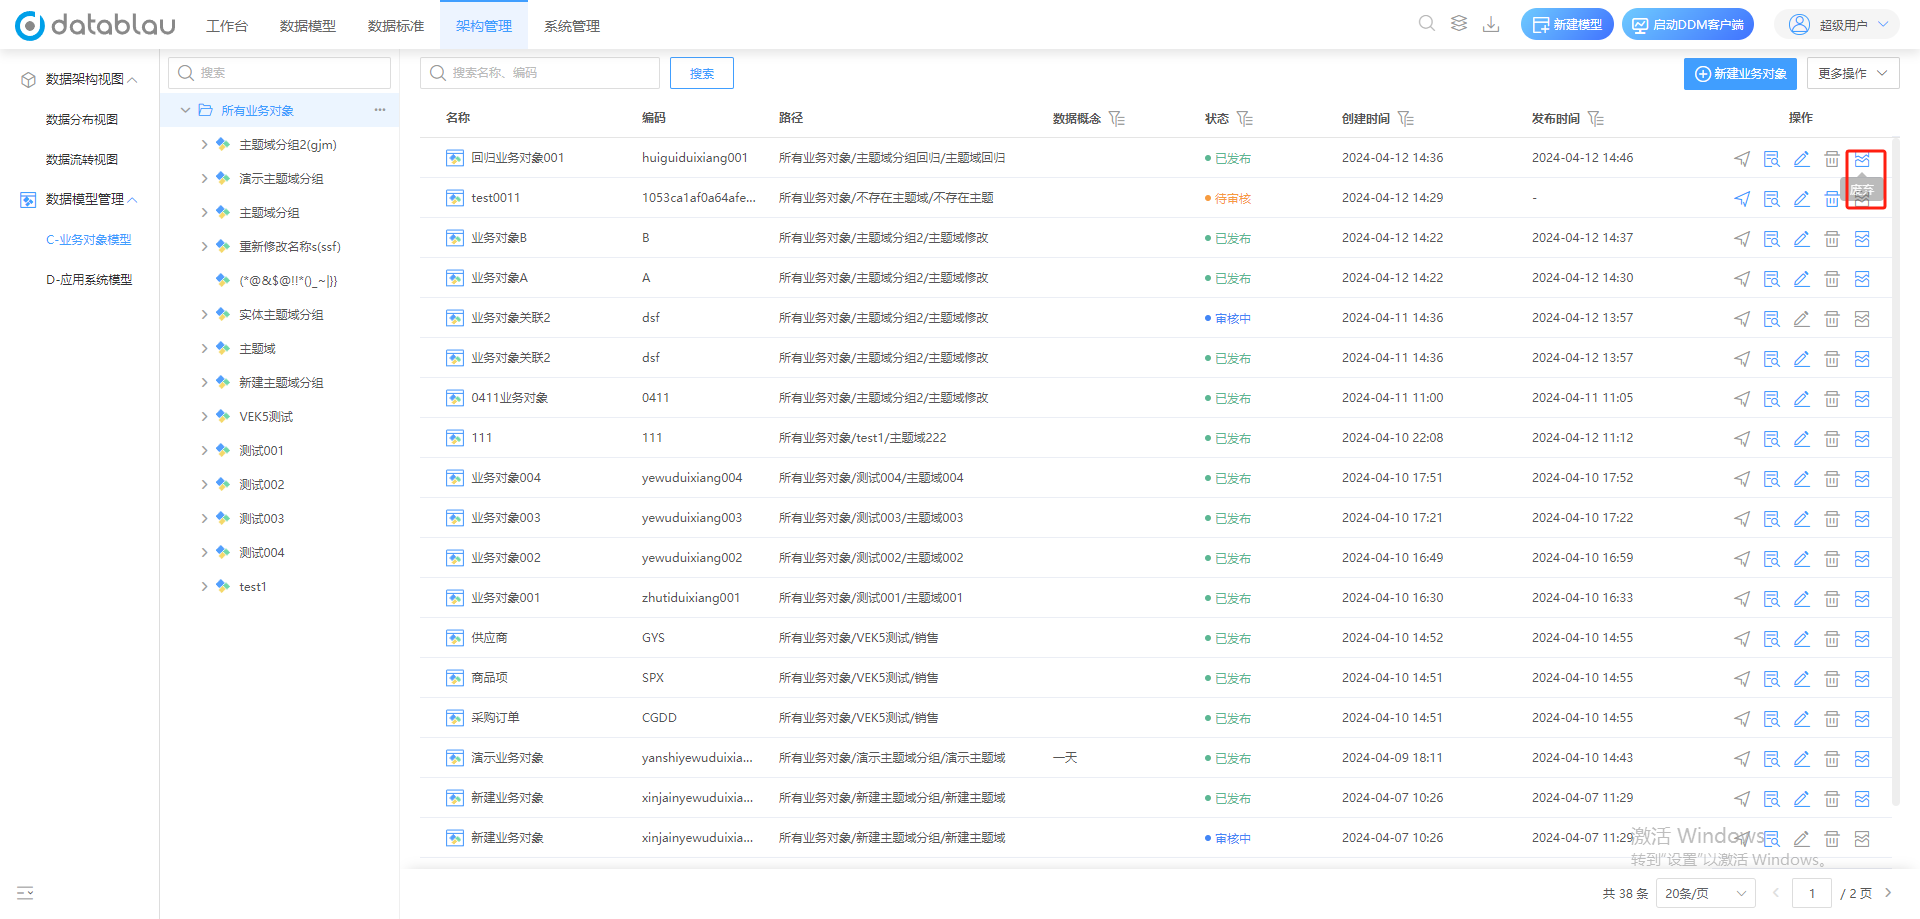Screen dimensions: 1920x919
Task: Click the discard (废弃) icon for 回归业务对象001
Action: pyautogui.click(x=1862, y=159)
